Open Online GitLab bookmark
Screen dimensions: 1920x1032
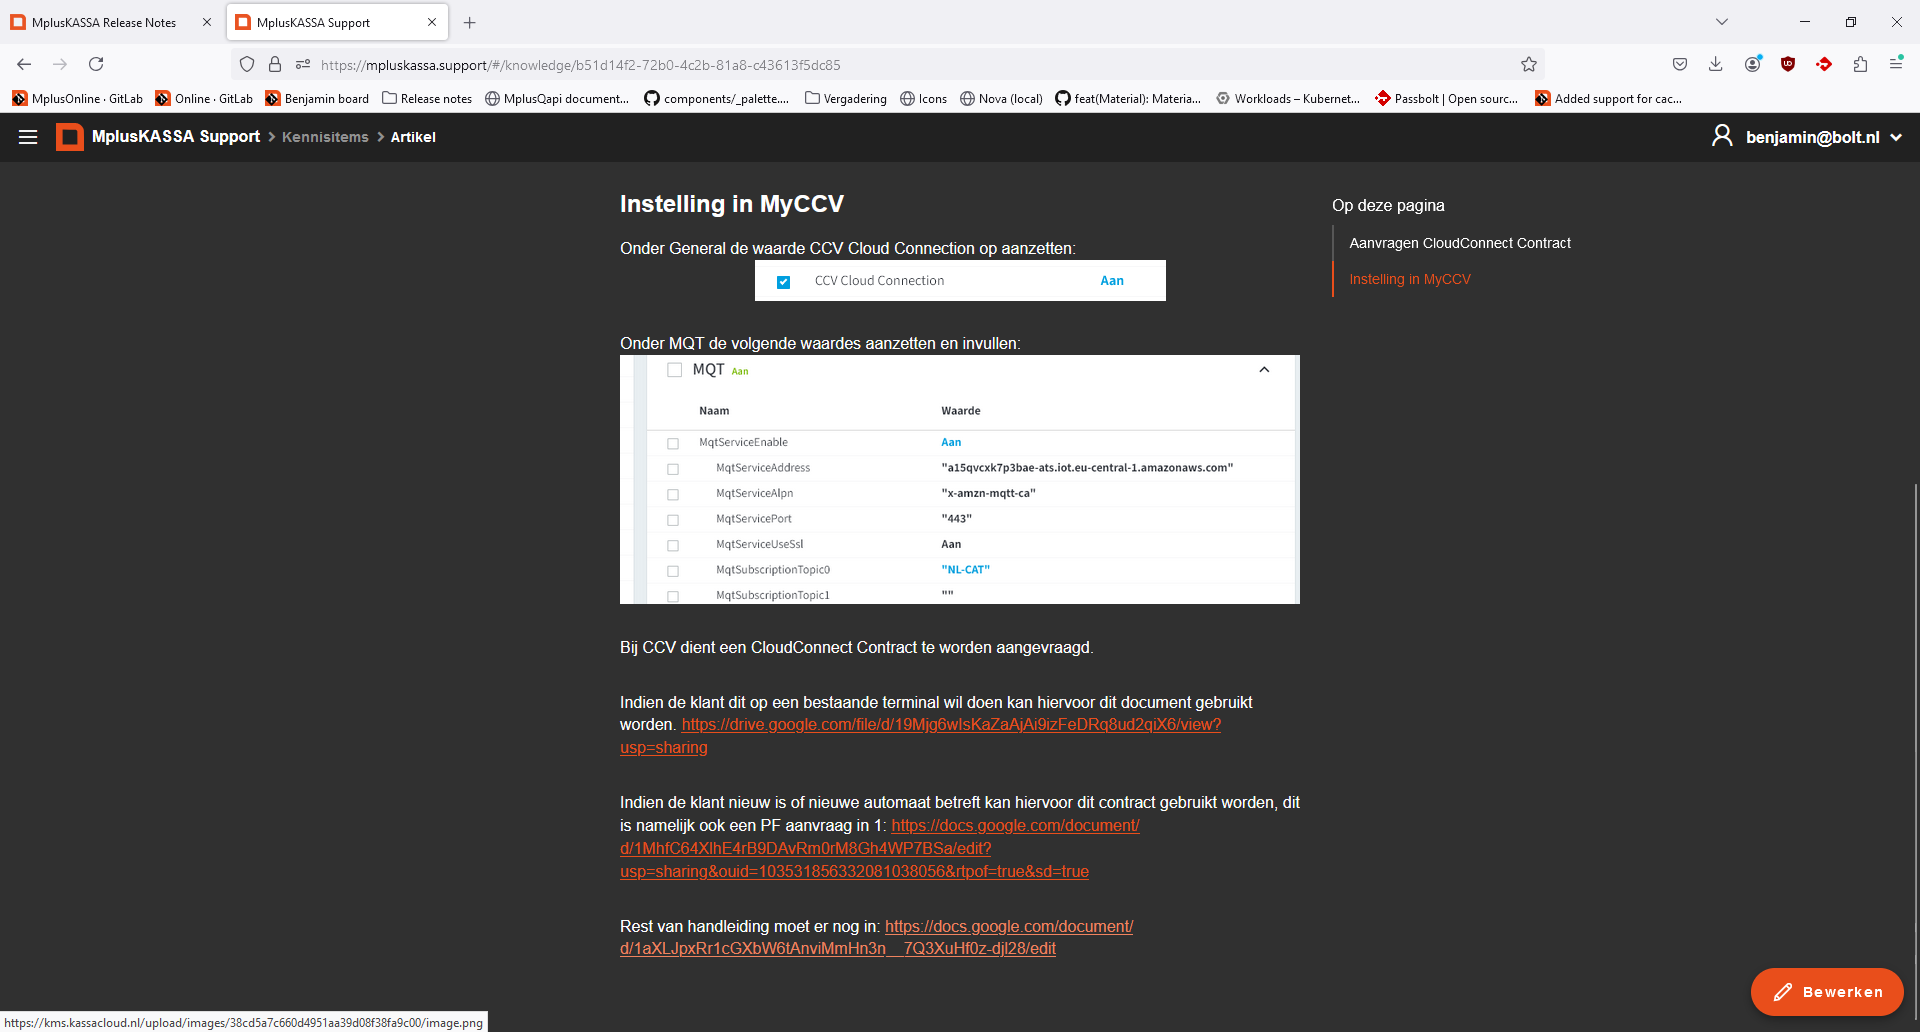[204, 98]
